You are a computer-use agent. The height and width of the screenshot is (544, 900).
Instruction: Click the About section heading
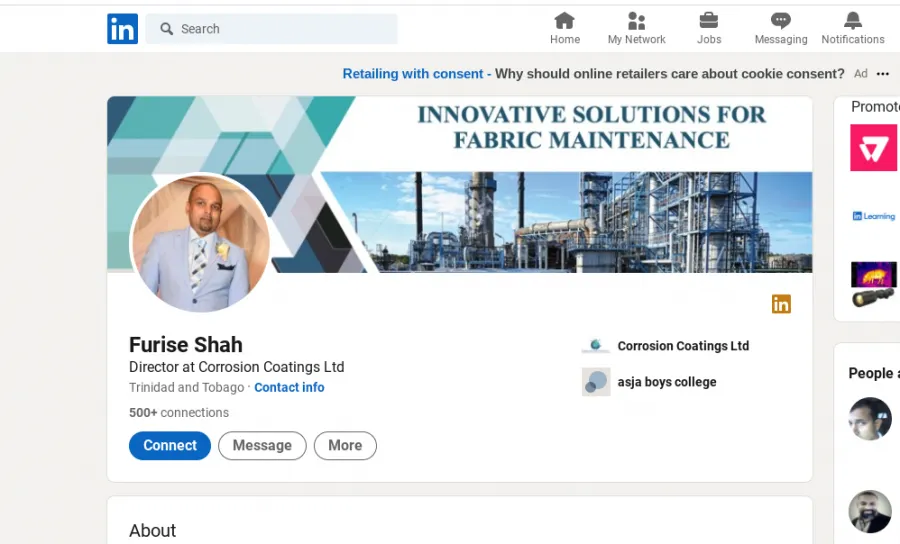point(153,530)
